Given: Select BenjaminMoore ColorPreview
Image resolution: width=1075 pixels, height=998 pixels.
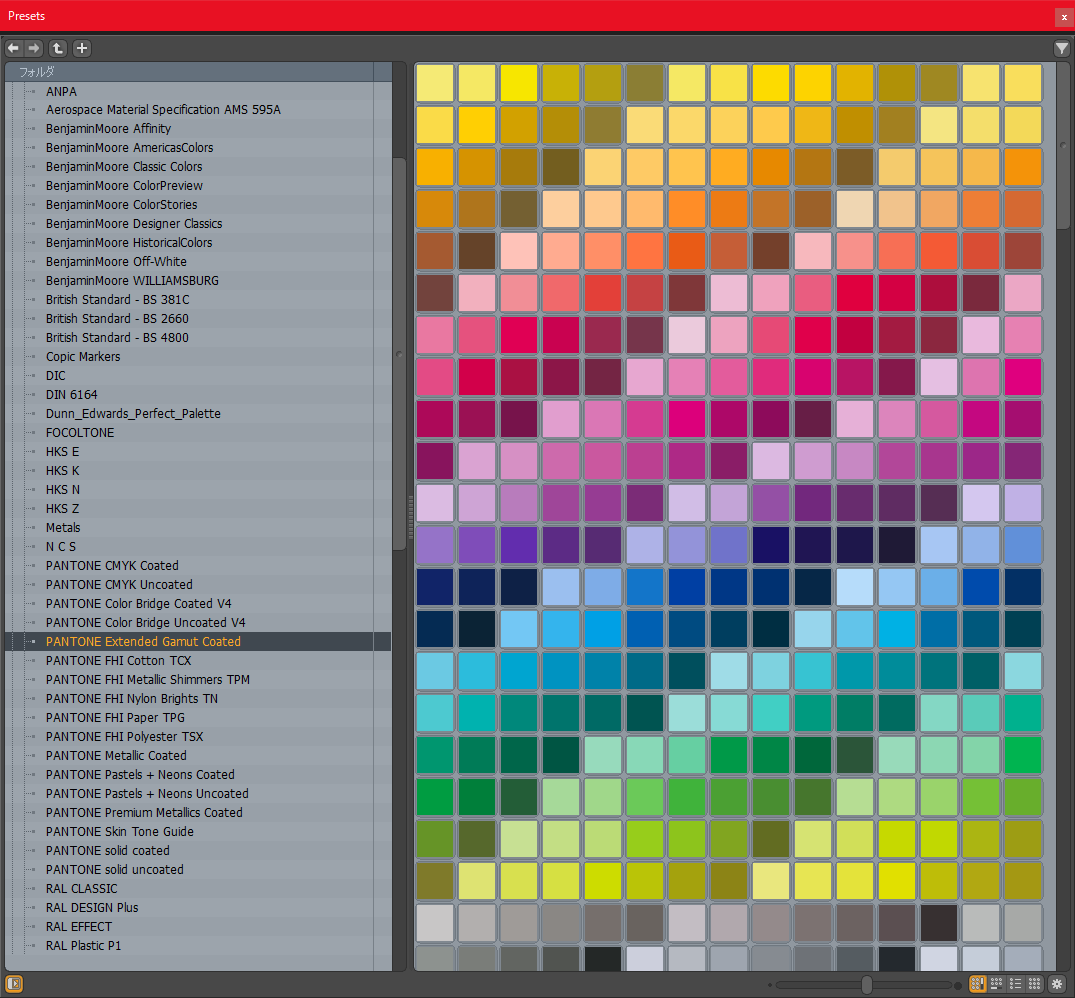Looking at the screenshot, I should (124, 186).
